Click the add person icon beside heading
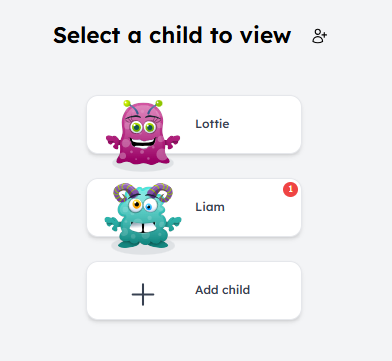 coord(319,36)
